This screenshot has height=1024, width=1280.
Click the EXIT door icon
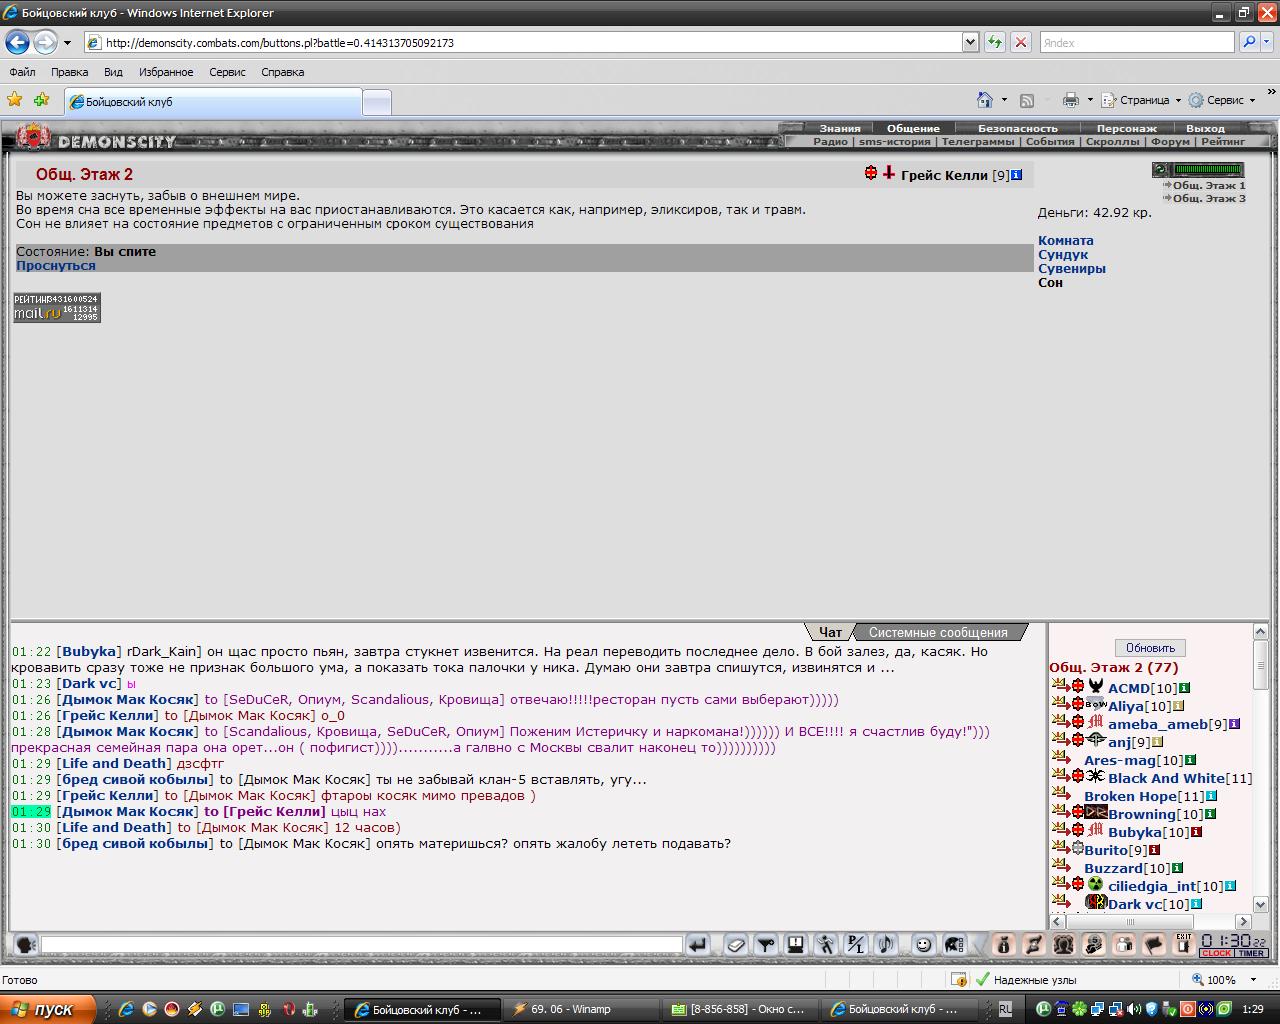click(1184, 944)
